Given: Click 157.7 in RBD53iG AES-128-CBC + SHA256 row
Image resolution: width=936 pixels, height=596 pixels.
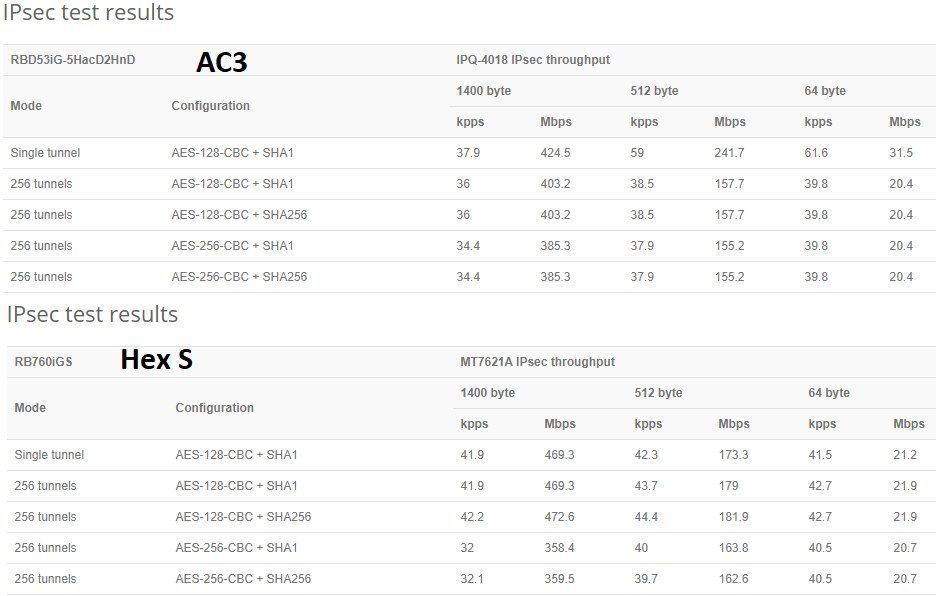Looking at the screenshot, I should click(729, 215).
